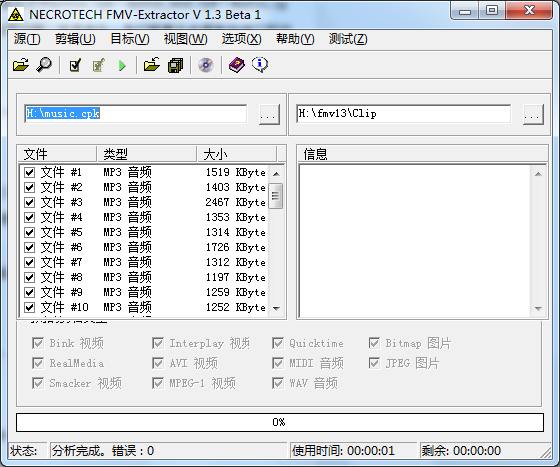
Task: Toggle the Bink 视频 checkbox
Action: click(x=38, y=343)
